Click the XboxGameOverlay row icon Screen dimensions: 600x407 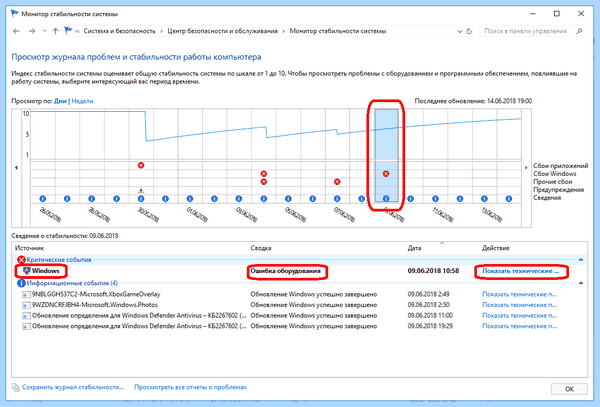[x=26, y=295]
